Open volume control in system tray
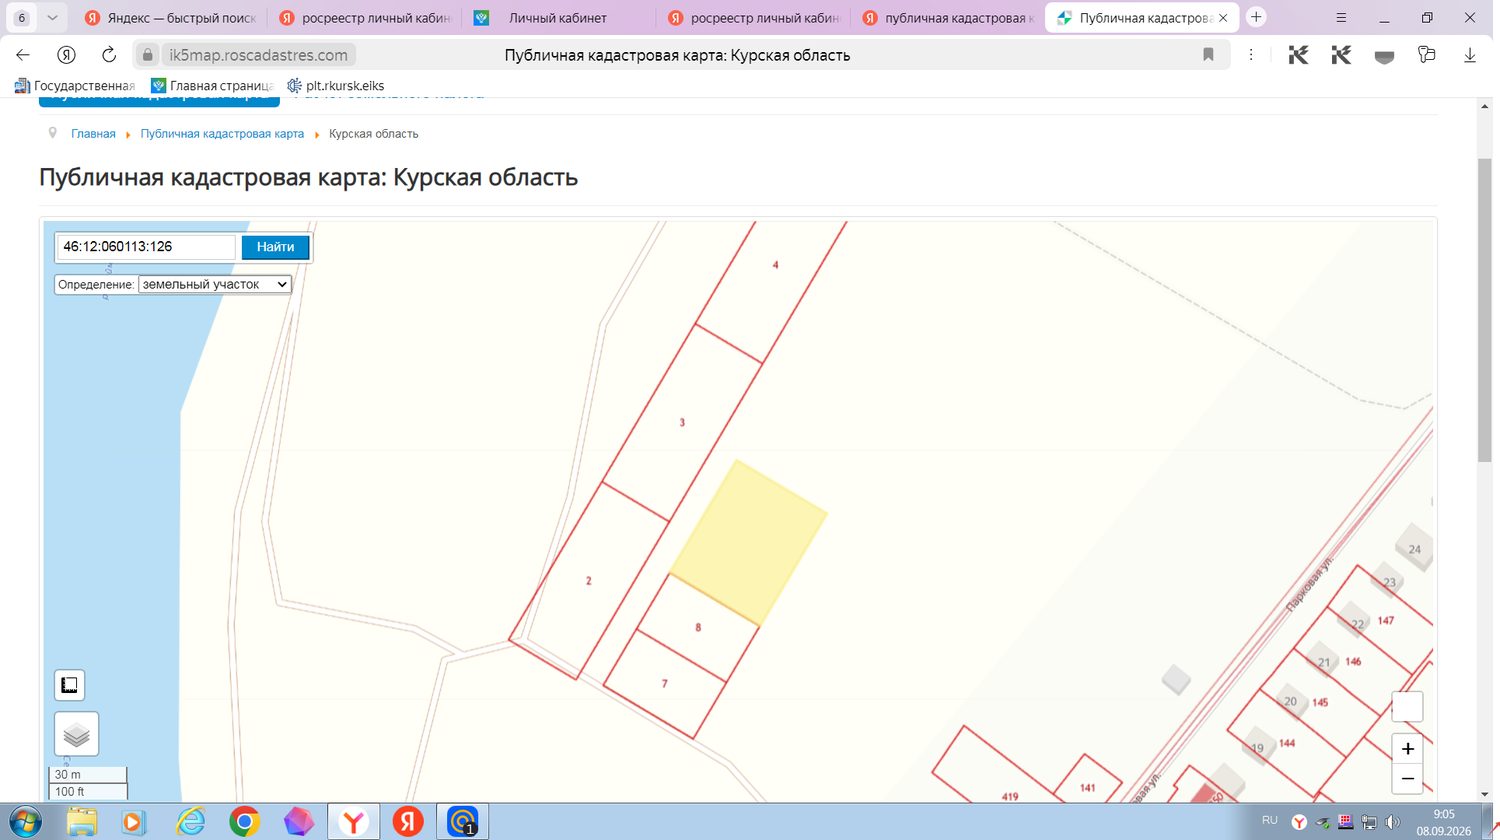Screen dimensions: 1500x840 point(1392,822)
